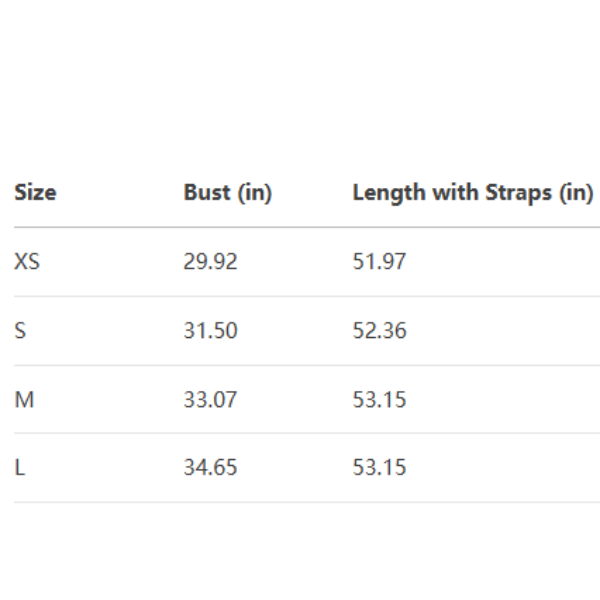Click the word "with" in the header

click(453, 193)
